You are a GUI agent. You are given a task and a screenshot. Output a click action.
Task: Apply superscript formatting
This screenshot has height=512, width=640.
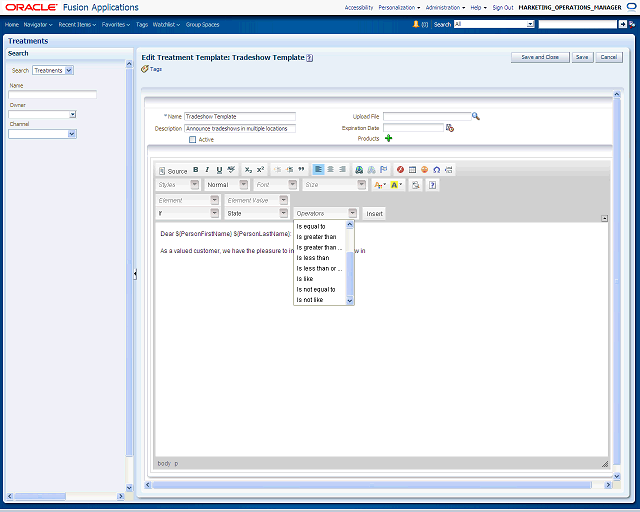point(260,170)
